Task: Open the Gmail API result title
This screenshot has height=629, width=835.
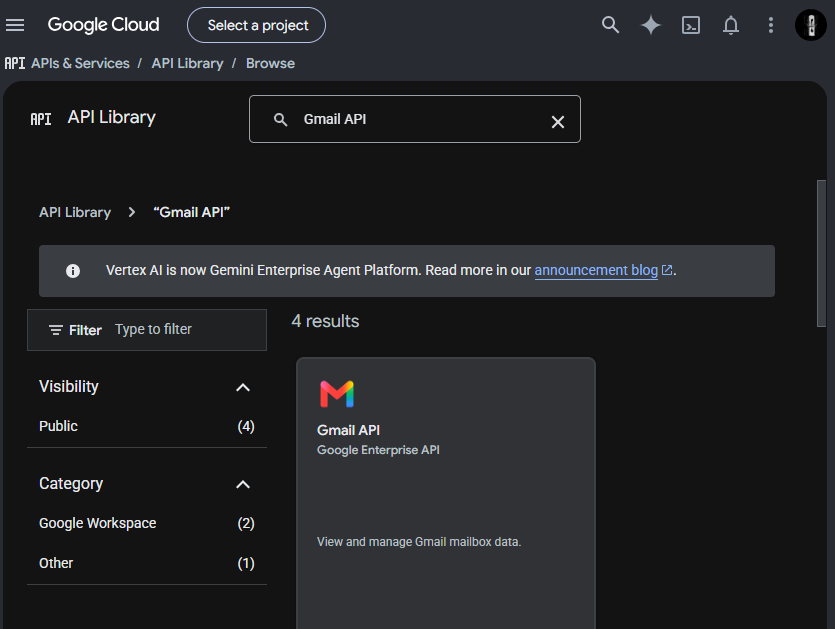Action: [x=348, y=430]
